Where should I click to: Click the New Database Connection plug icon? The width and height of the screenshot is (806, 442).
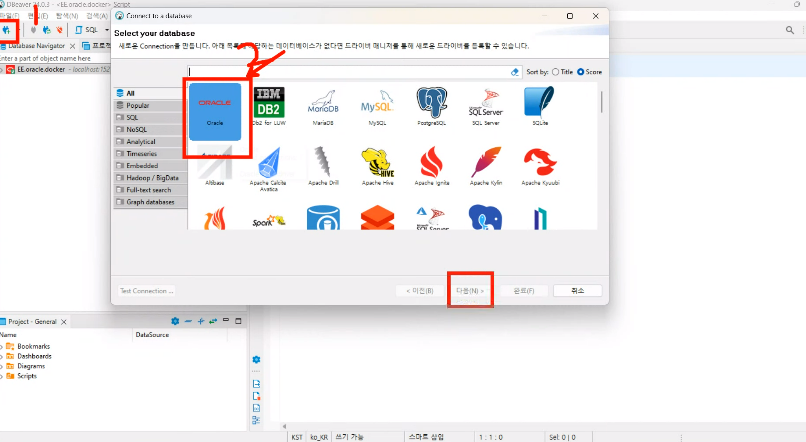pyautogui.click(x=6, y=30)
